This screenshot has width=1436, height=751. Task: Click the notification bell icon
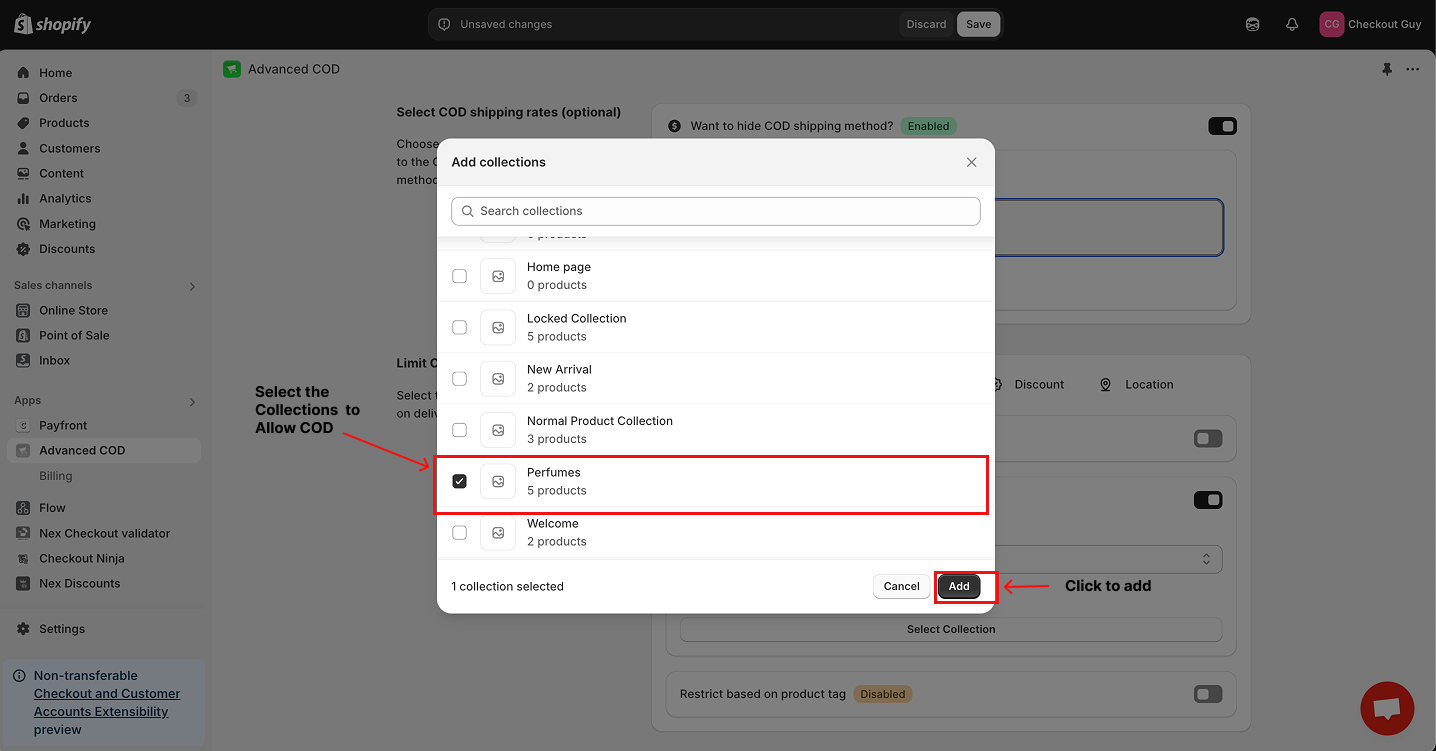click(x=1292, y=24)
